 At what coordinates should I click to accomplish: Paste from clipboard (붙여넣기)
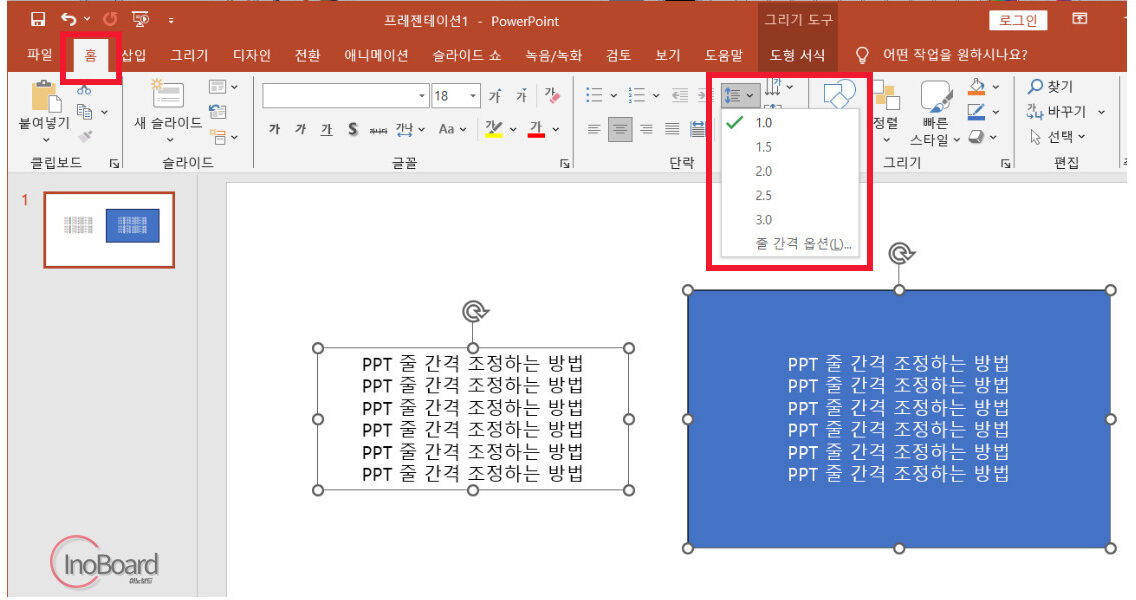click(44, 111)
